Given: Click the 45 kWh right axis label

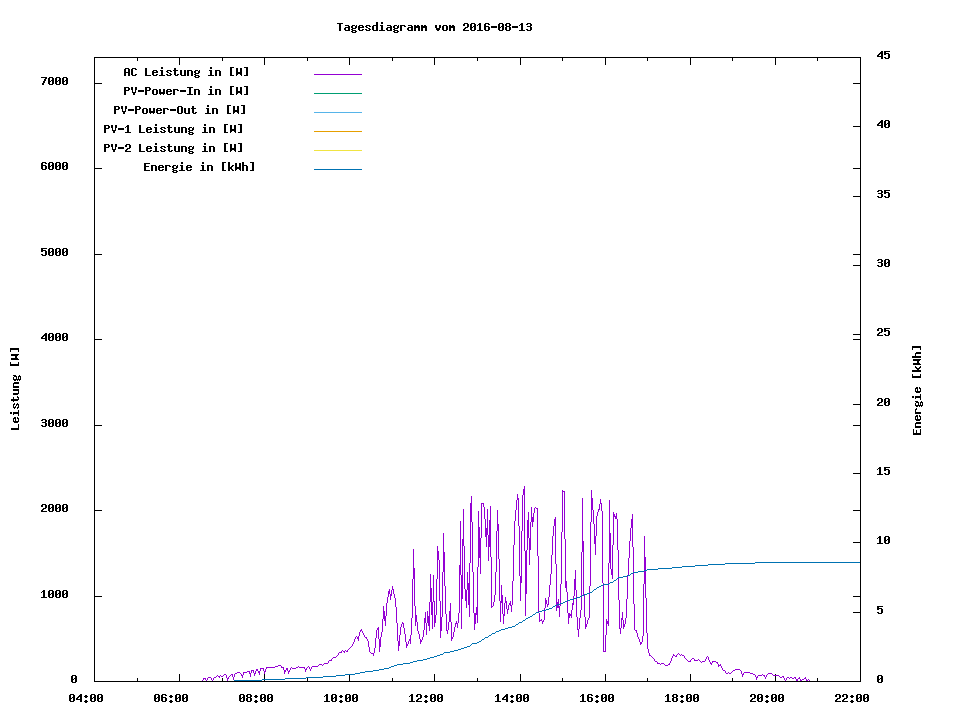Looking at the screenshot, I should click(883, 55).
